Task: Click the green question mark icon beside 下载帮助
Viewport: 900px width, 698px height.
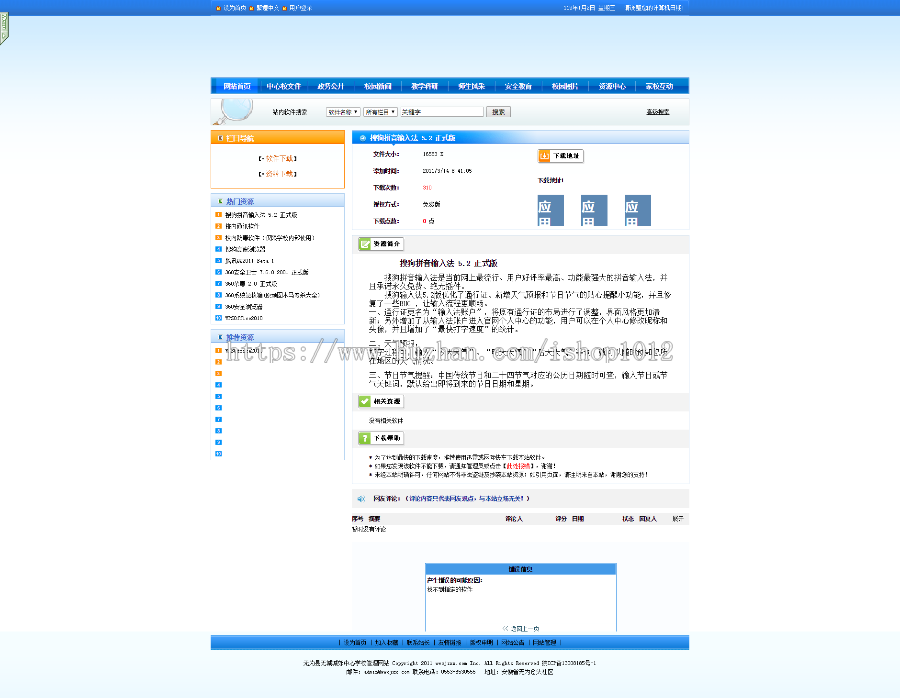Action: click(x=364, y=438)
